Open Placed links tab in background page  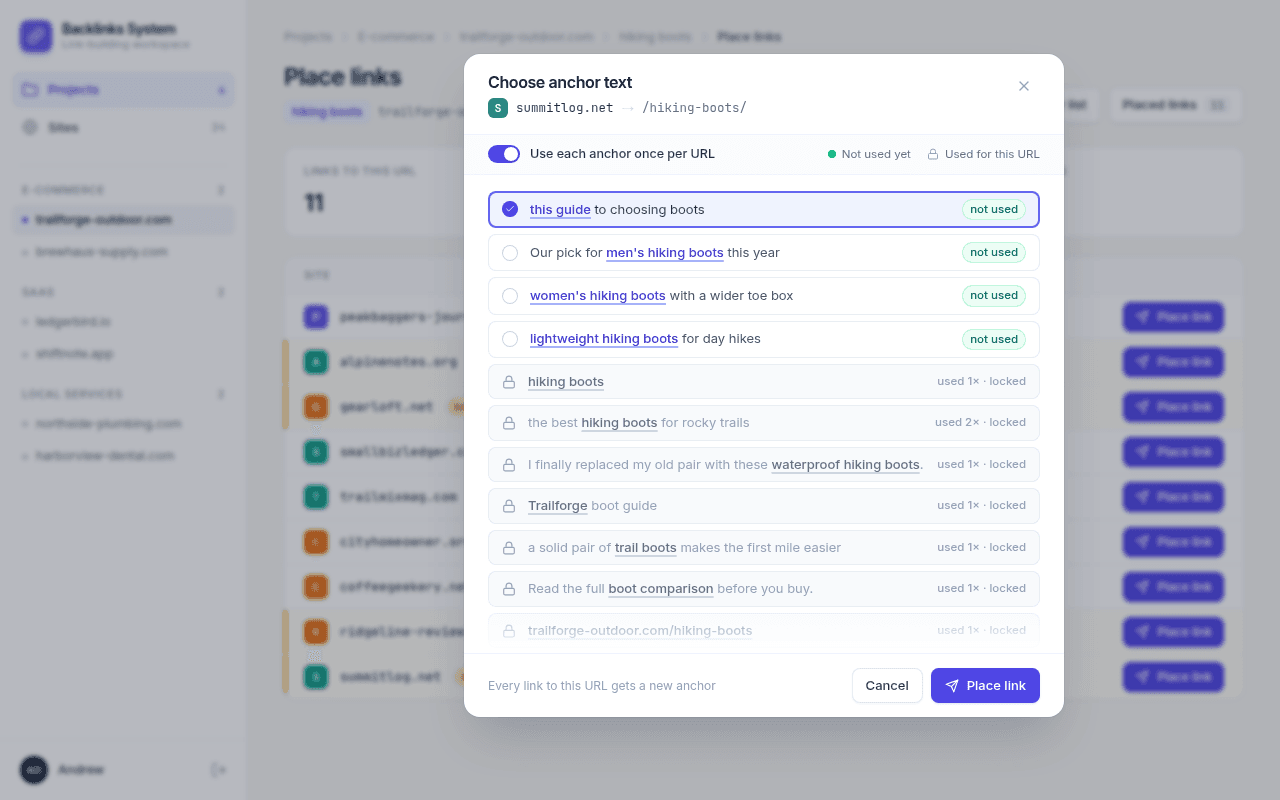coord(1174,105)
